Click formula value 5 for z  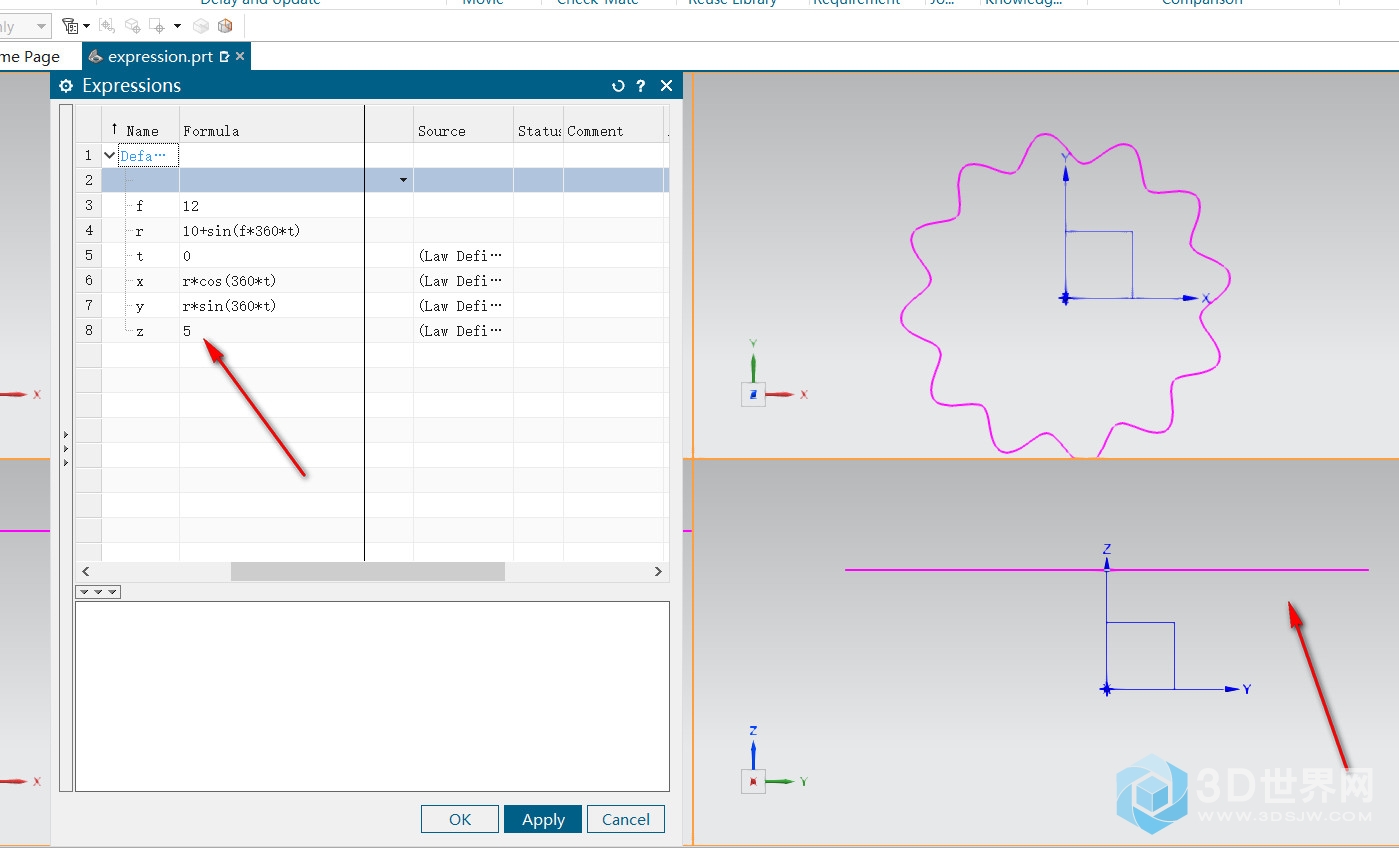187,331
